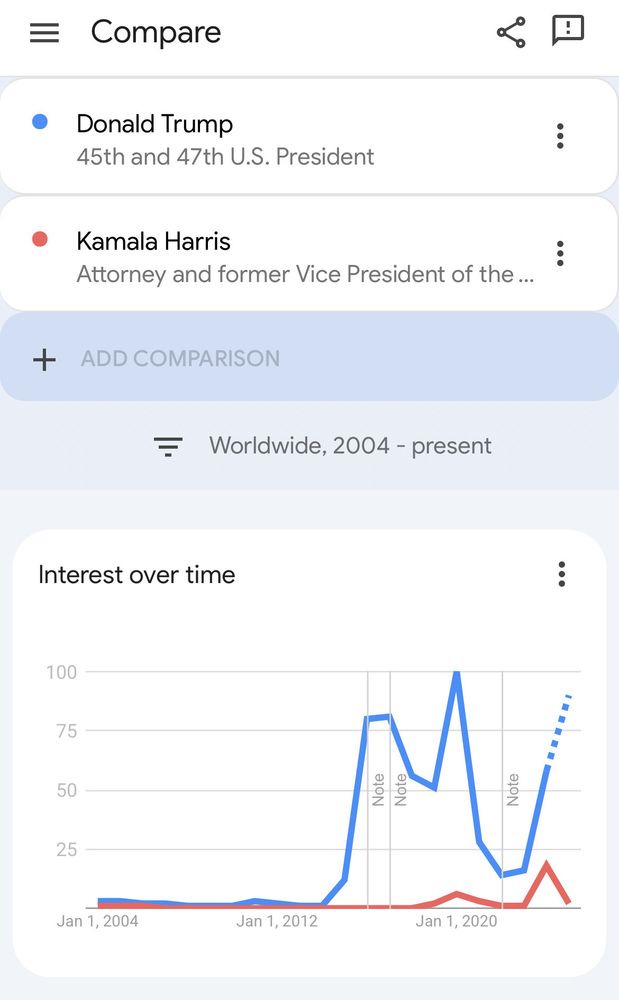Open the filter icon for region and time
Image resolution: width=619 pixels, height=1000 pixels.
pos(168,446)
